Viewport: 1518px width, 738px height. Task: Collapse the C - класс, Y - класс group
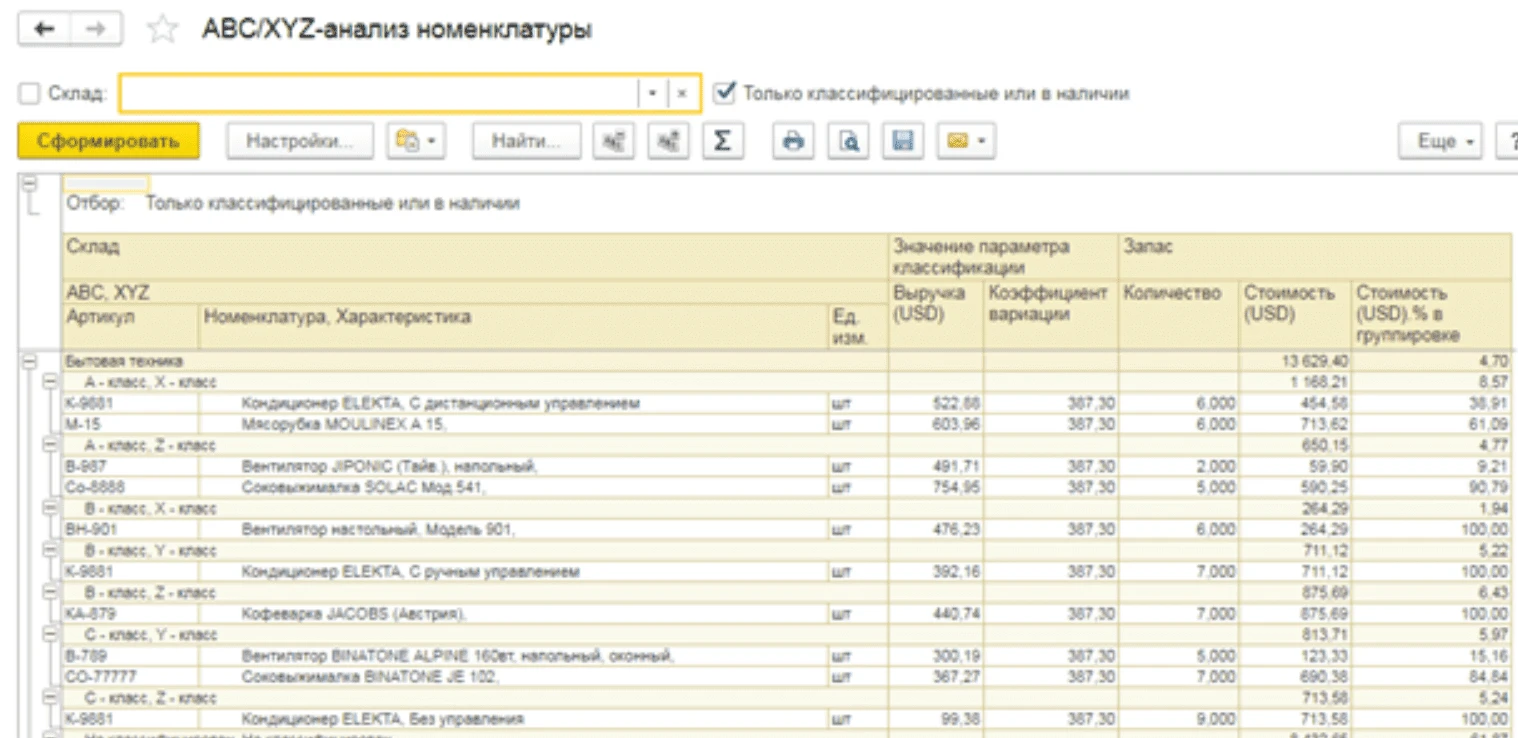pos(49,635)
